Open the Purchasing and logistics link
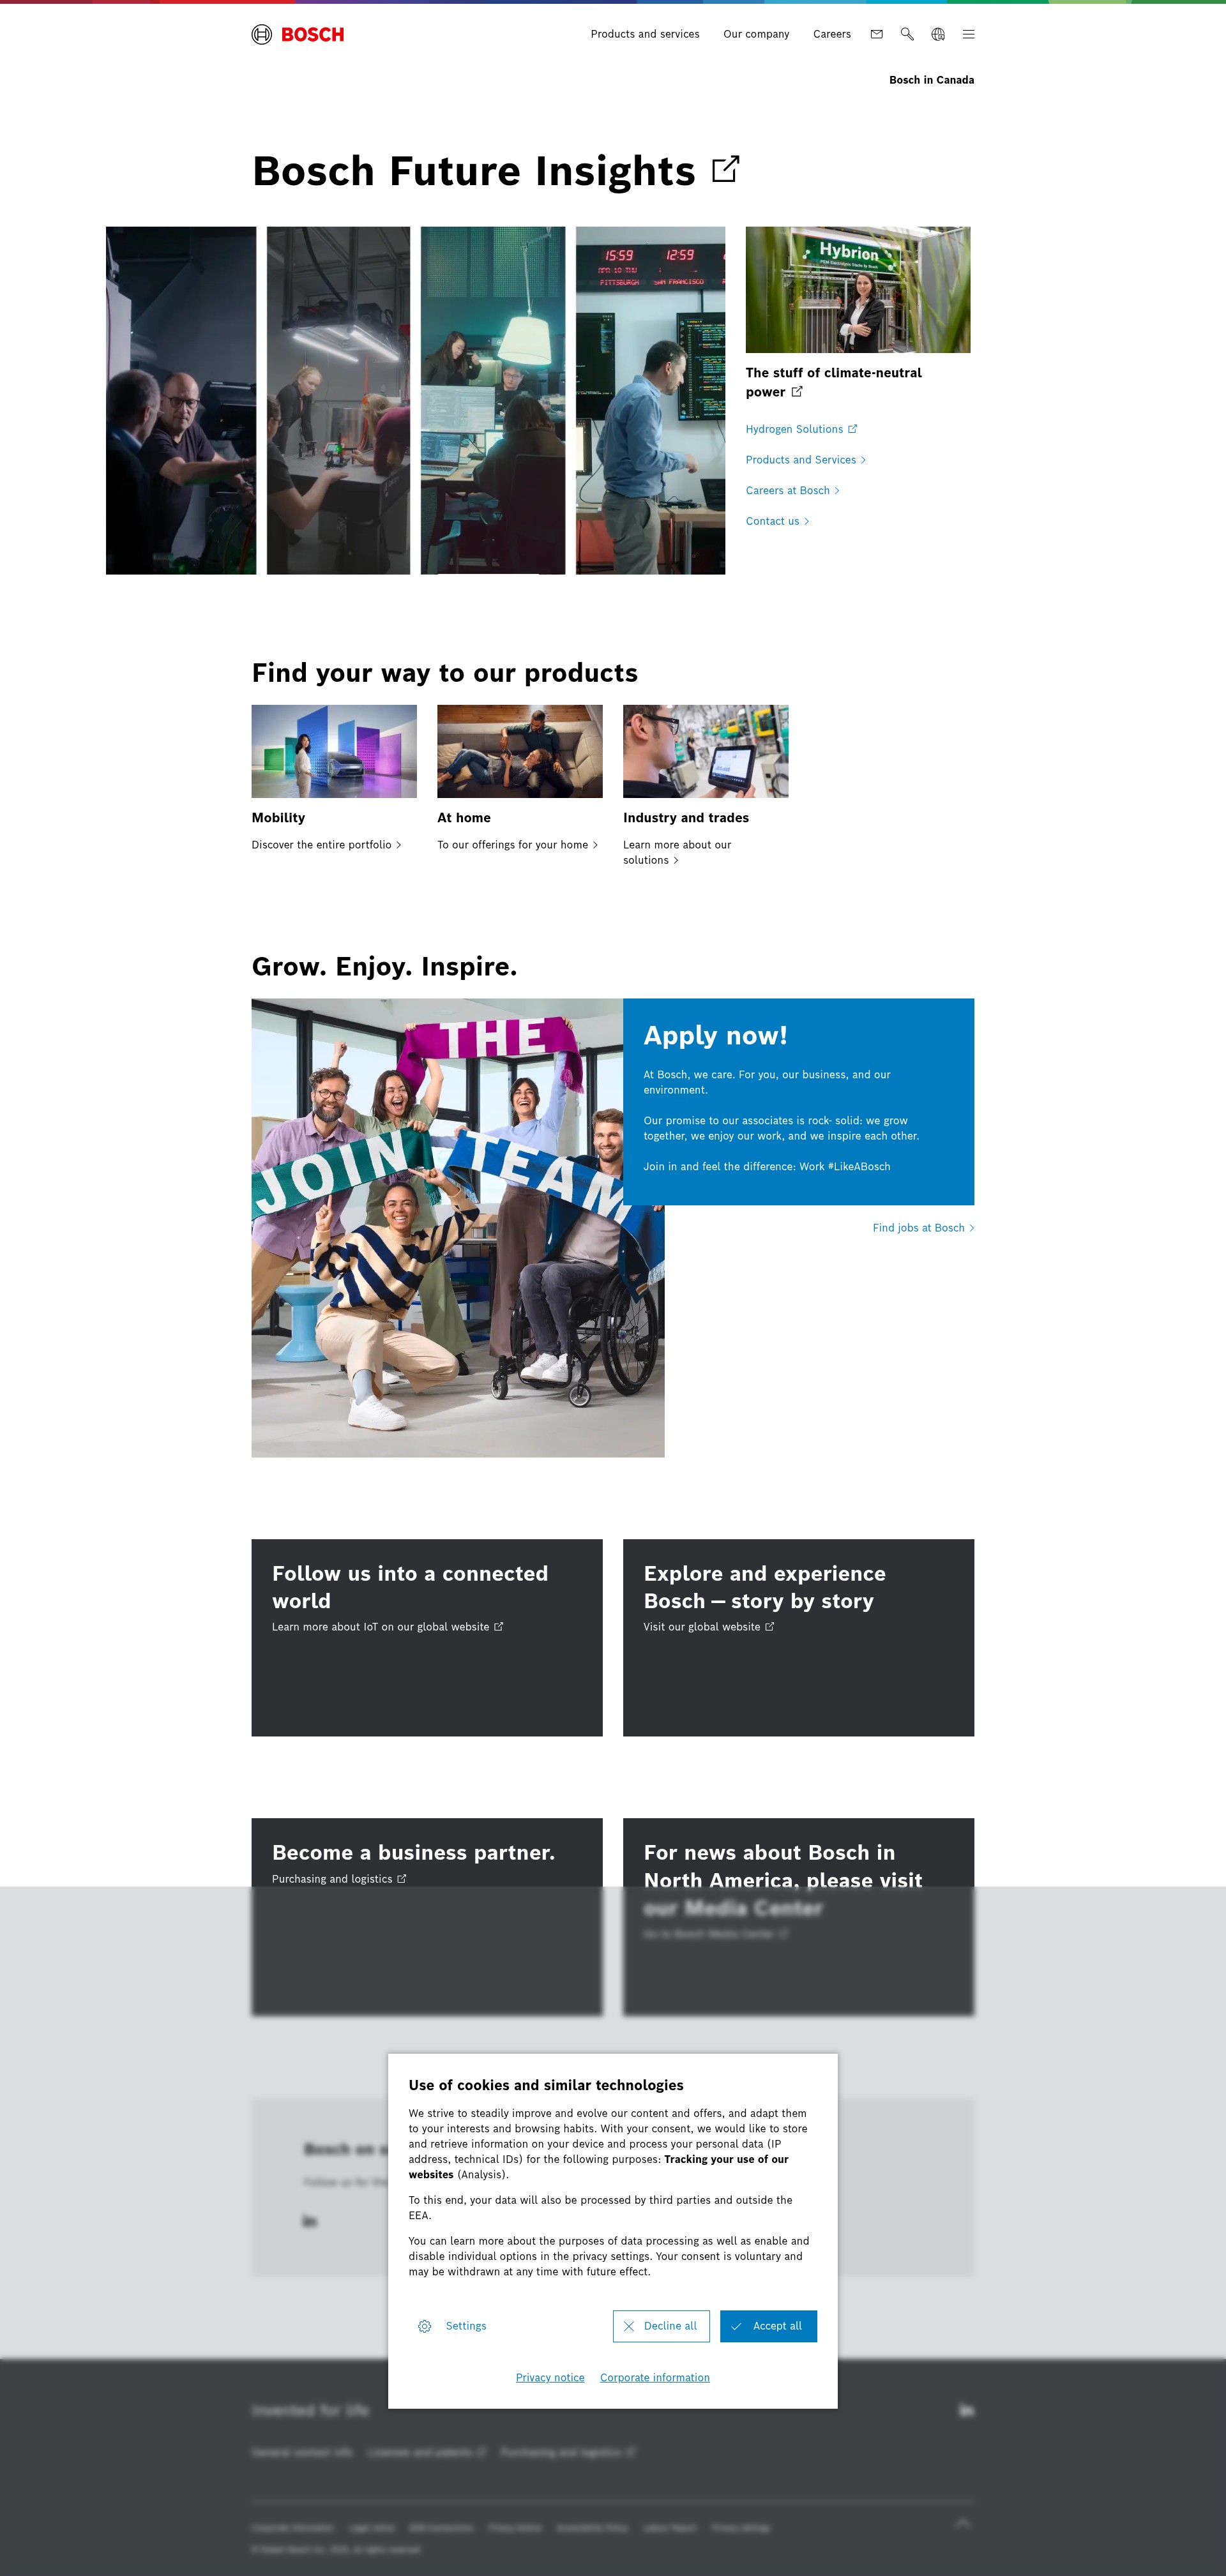This screenshot has height=2576, width=1226. coord(339,1879)
